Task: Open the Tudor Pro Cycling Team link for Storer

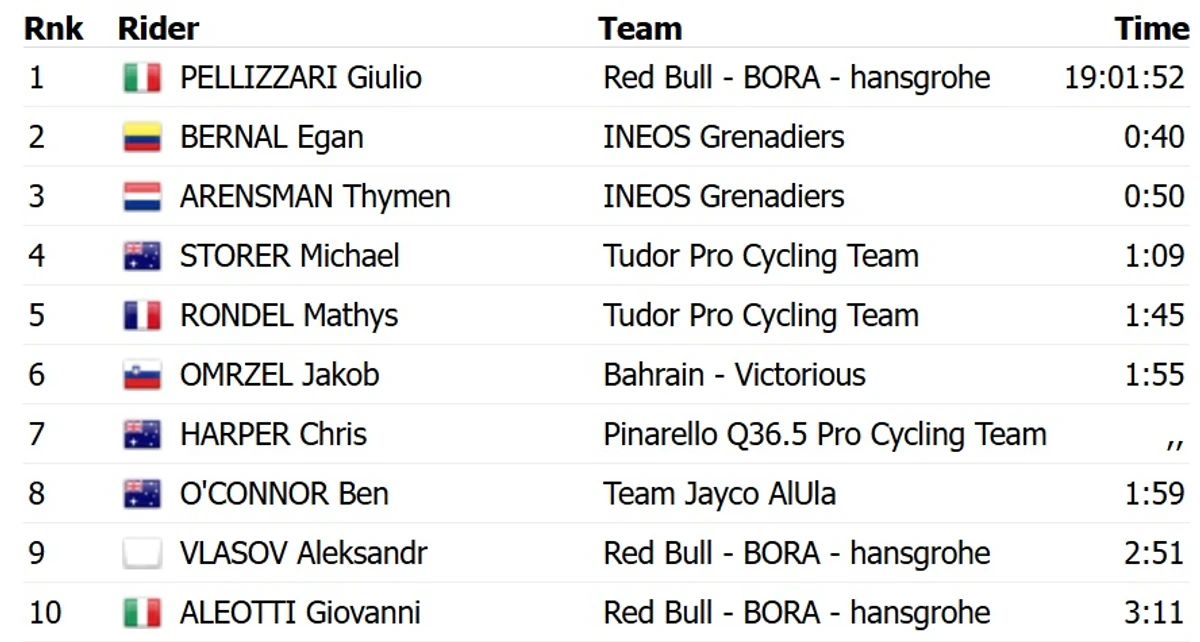Action: click(760, 256)
